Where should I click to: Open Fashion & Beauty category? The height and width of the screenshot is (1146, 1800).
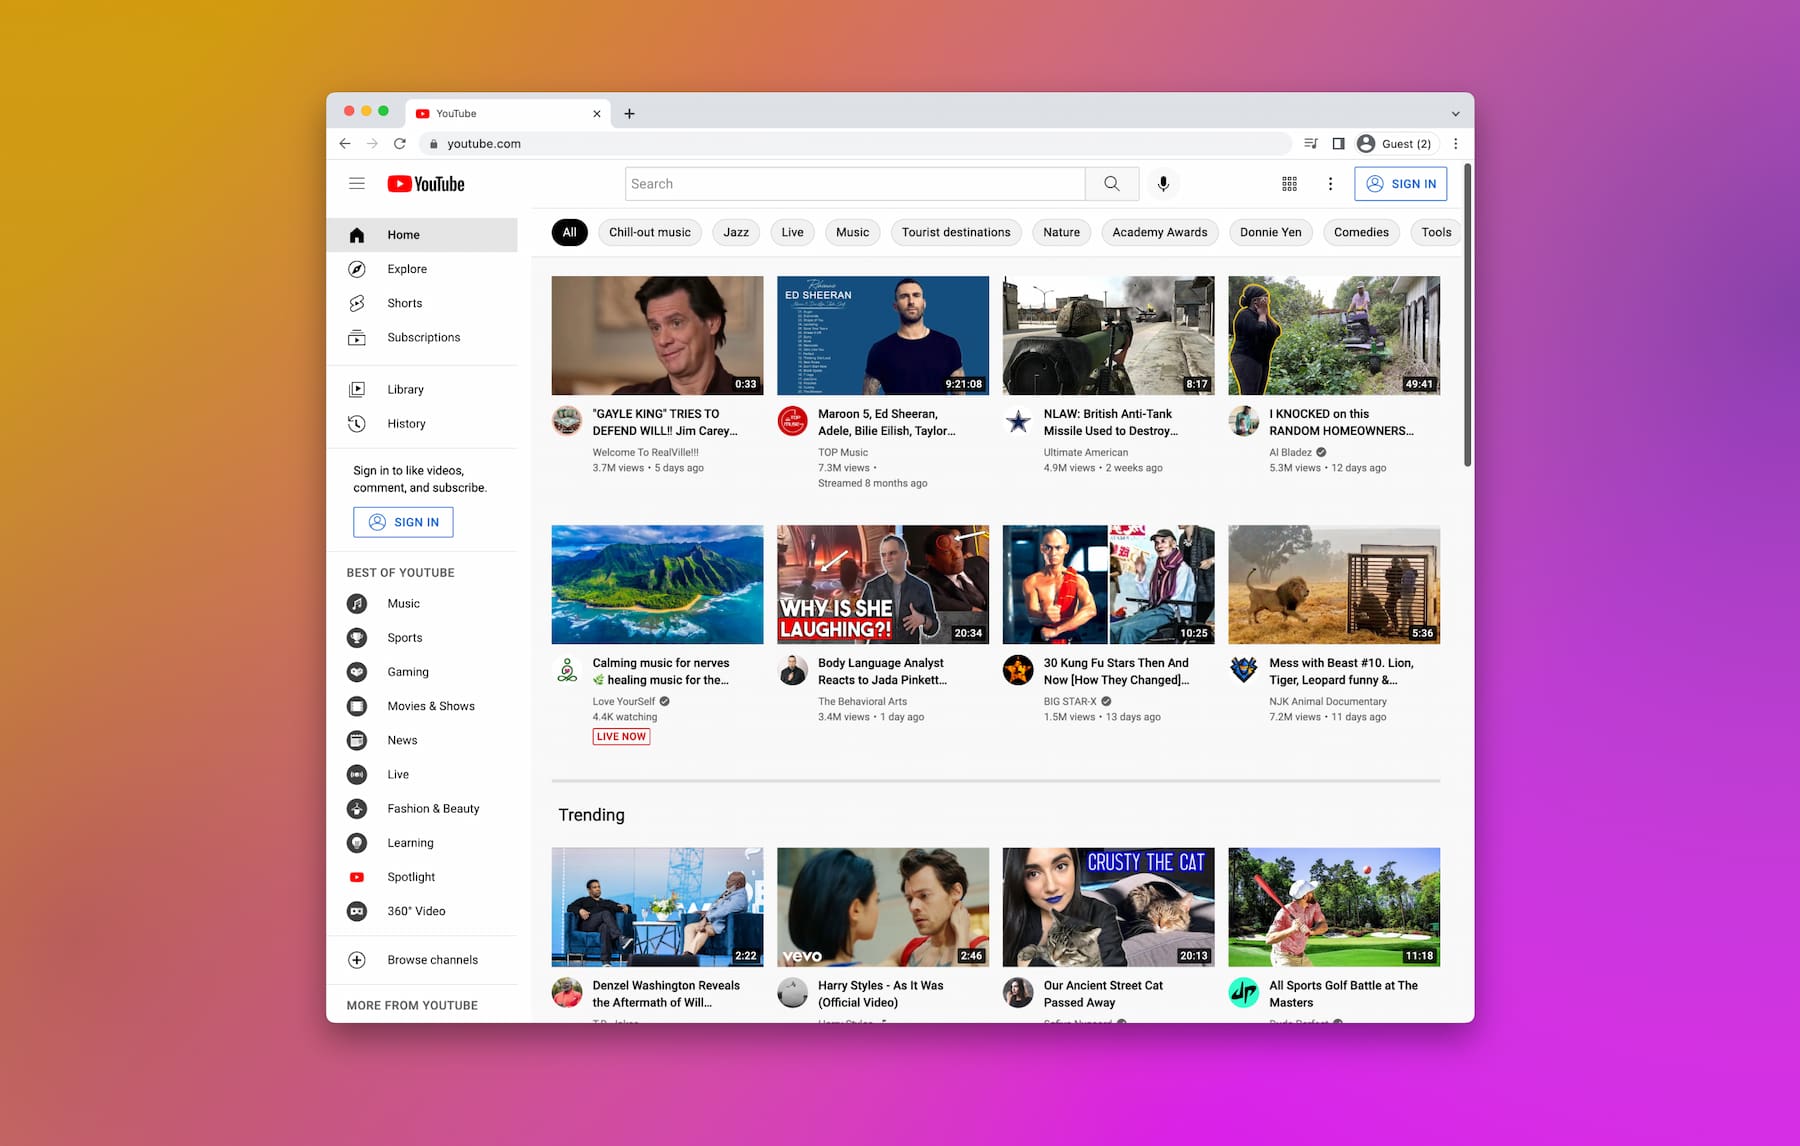coord(422,808)
